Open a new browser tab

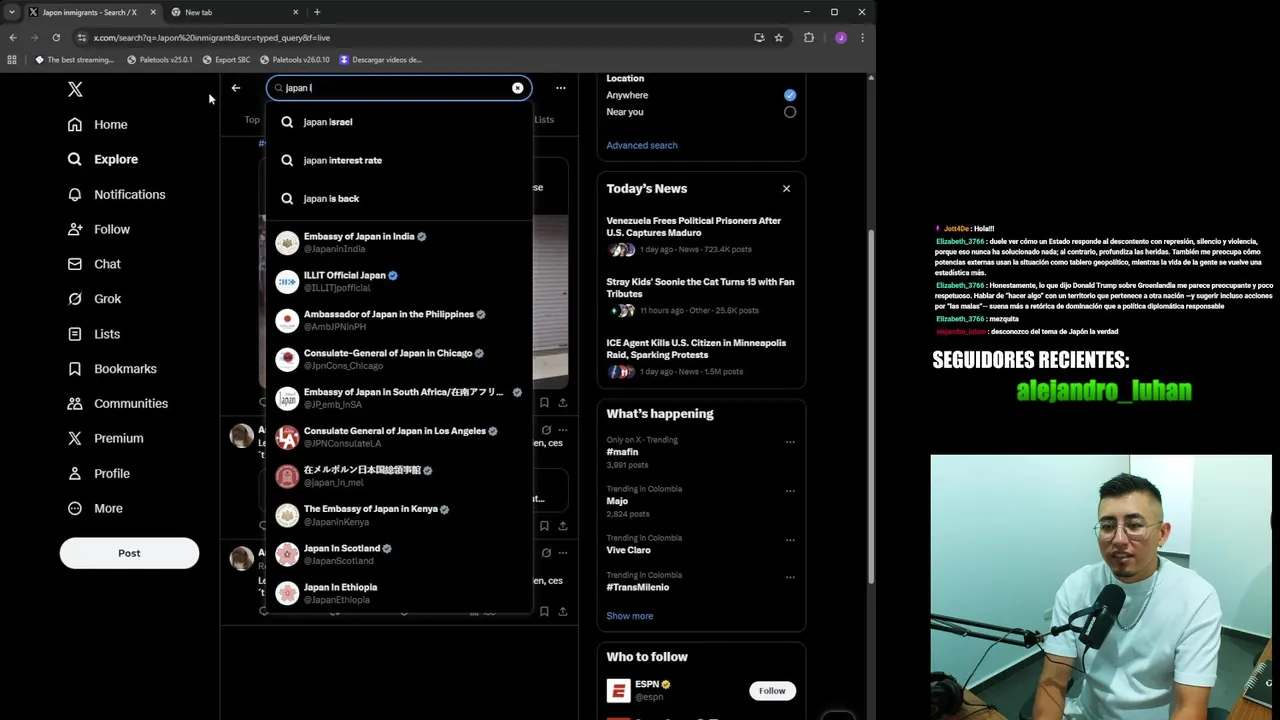pyautogui.click(x=317, y=12)
